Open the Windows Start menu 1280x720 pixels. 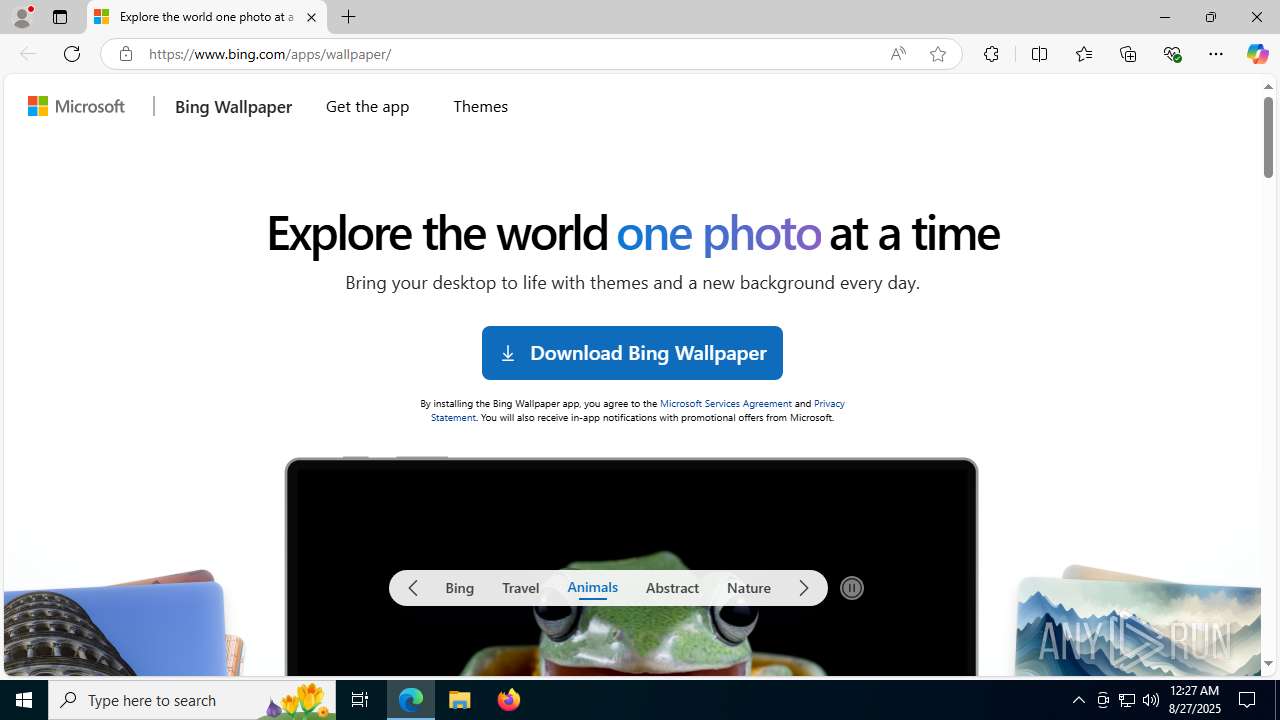pyautogui.click(x=24, y=700)
